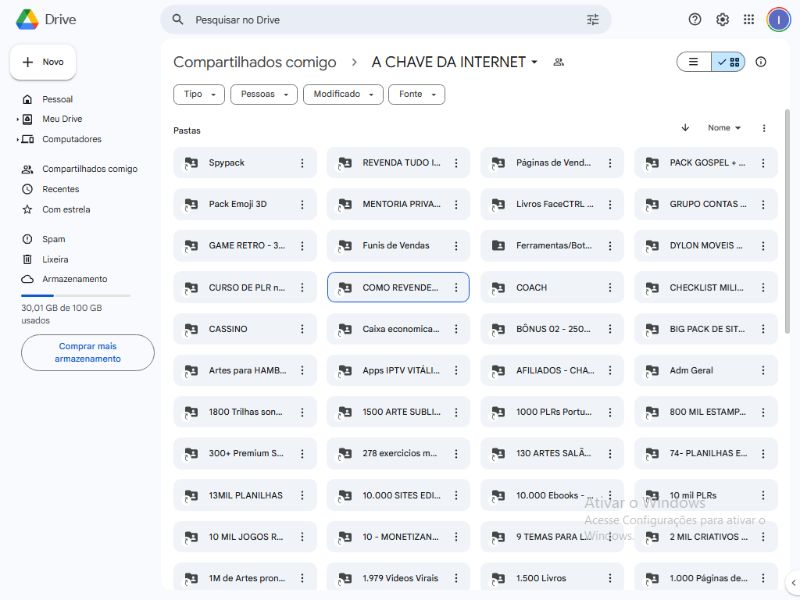Viewport: 800px width, 600px height.
Task: Switch to grid layout view
Action: click(729, 62)
